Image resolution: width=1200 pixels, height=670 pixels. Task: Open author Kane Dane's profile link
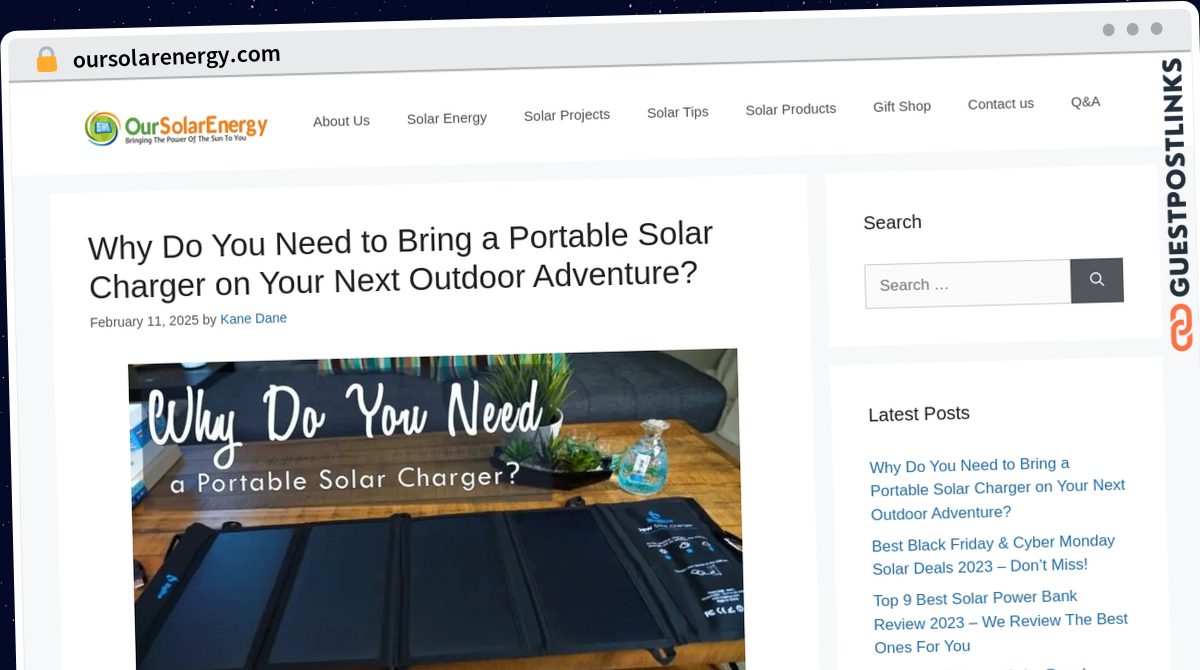tap(254, 319)
